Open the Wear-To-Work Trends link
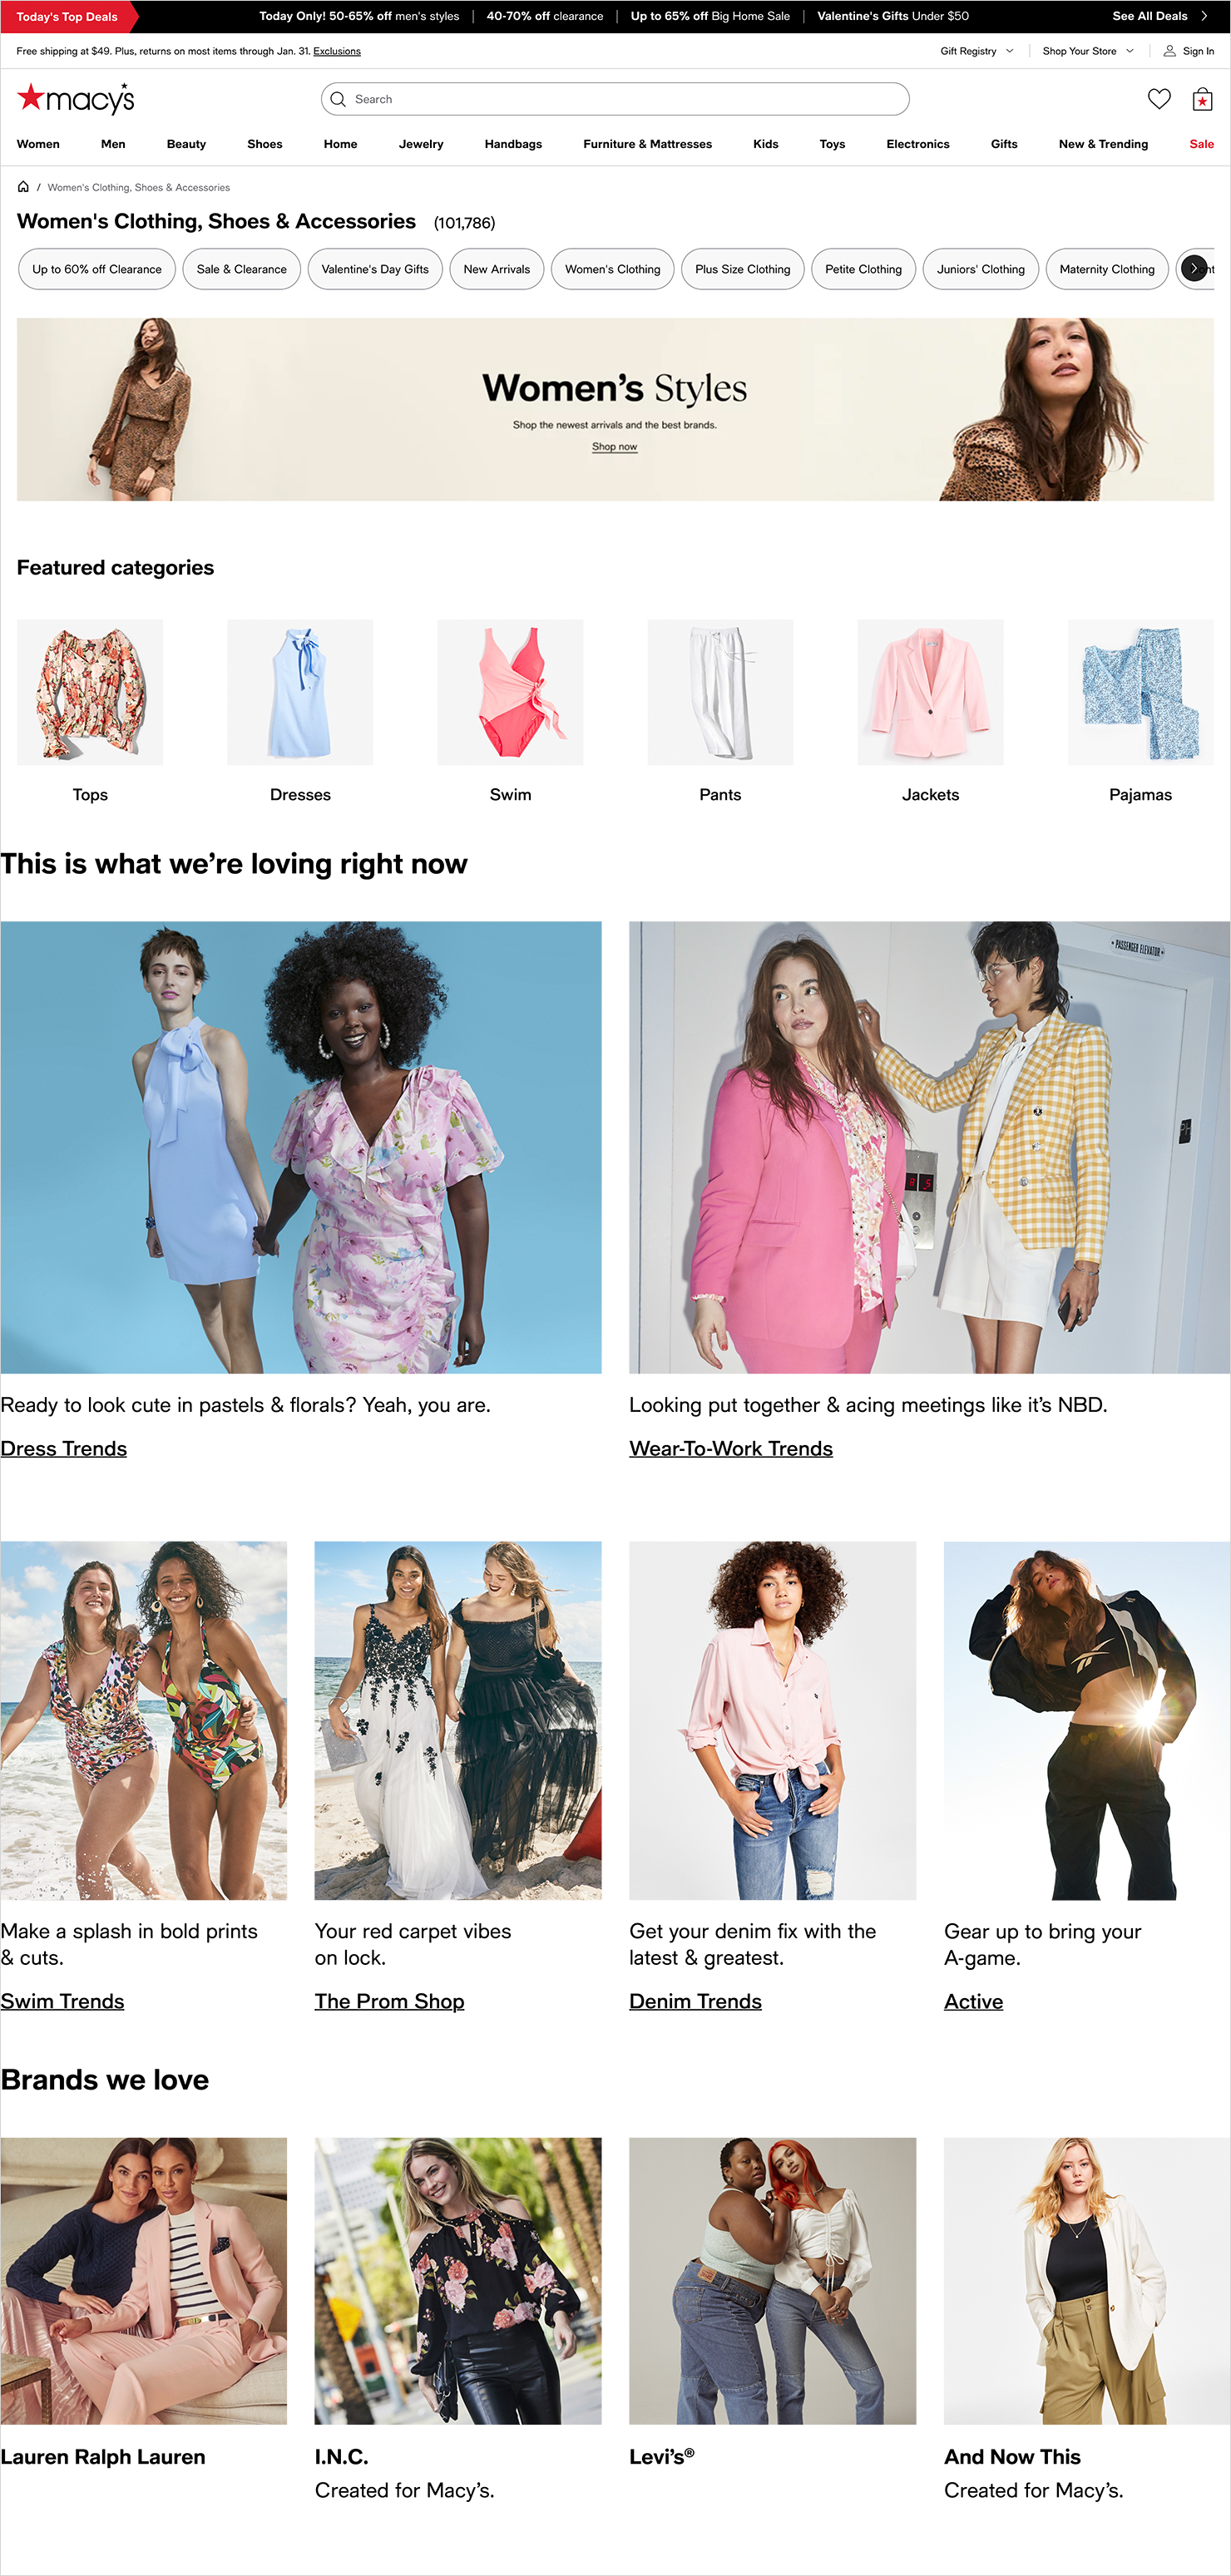Screen dimensions: 1231x2576 [x=730, y=1448]
